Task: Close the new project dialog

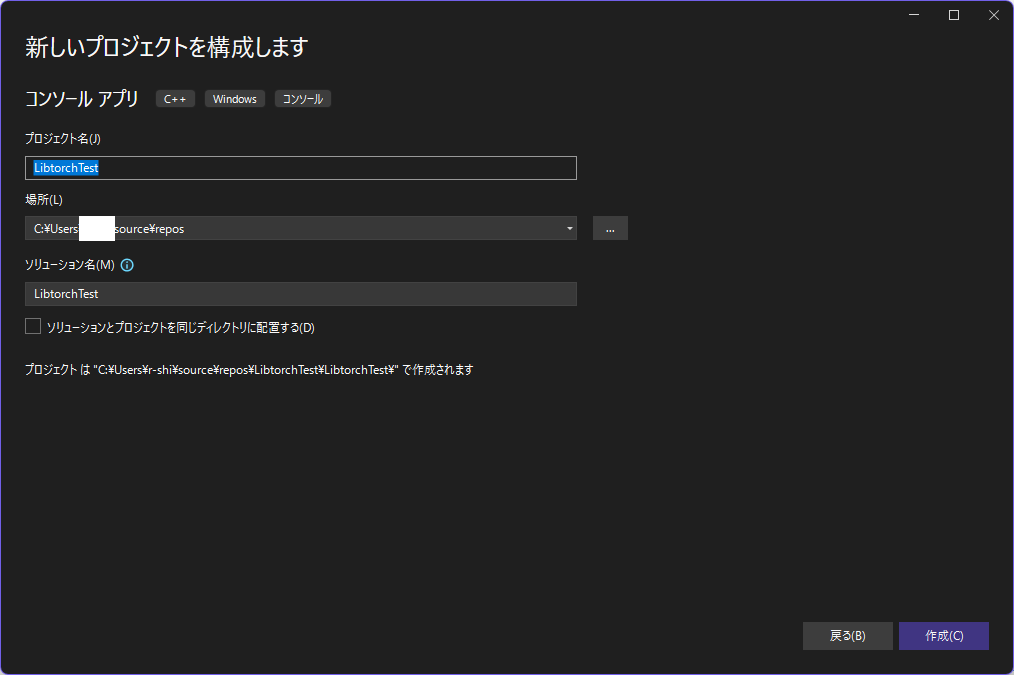Action: [x=992, y=15]
